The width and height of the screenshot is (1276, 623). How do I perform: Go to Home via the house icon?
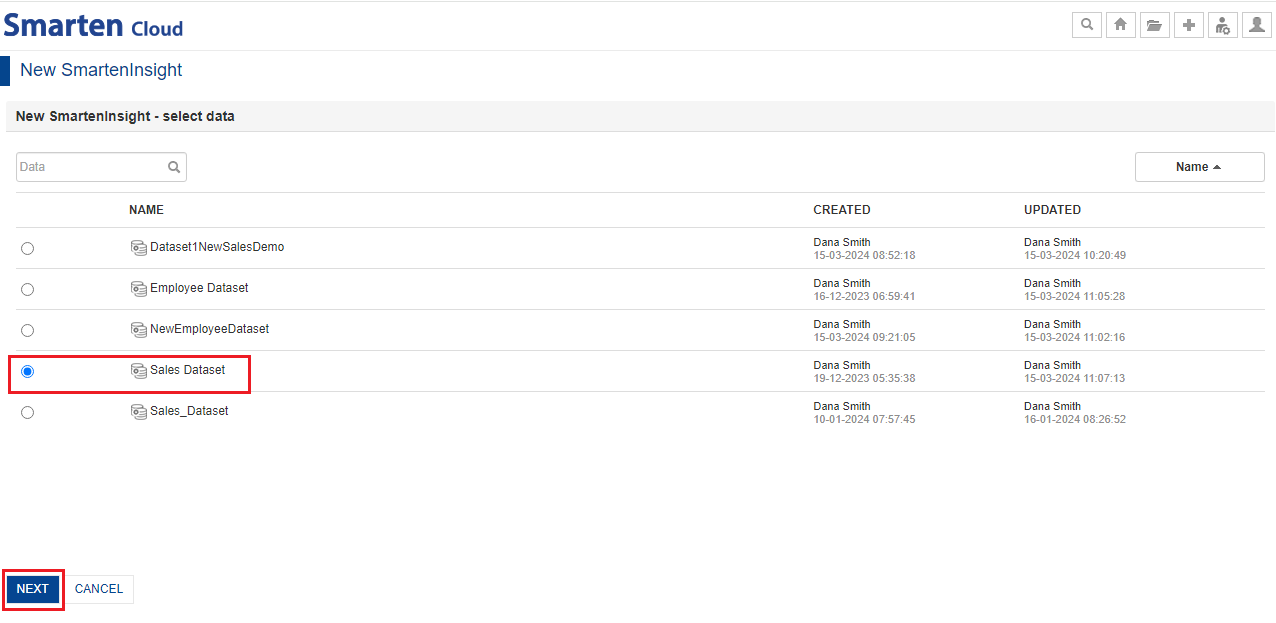(x=1121, y=25)
